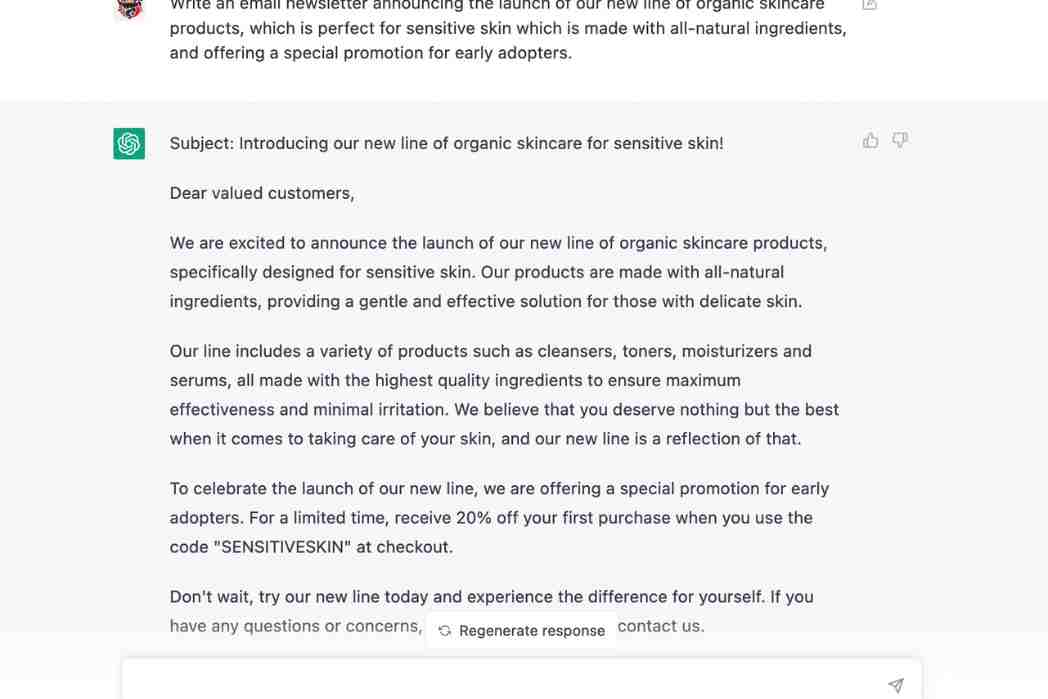Viewport: 1048px width, 699px height.
Task: Click the green ChatGPT logo avatar
Action: click(x=129, y=143)
